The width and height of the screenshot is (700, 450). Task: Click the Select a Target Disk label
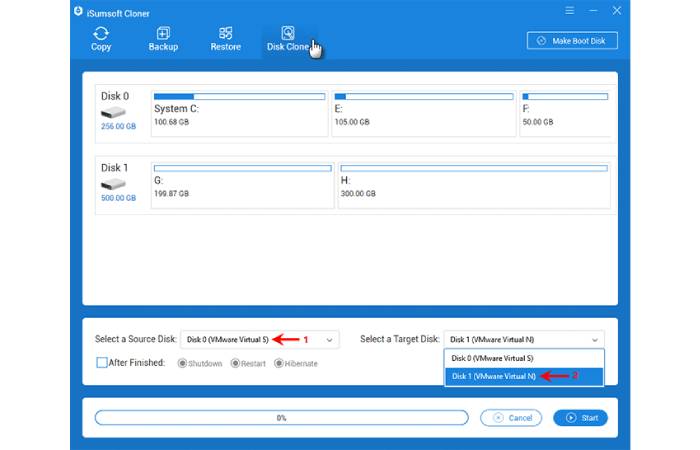pos(400,339)
